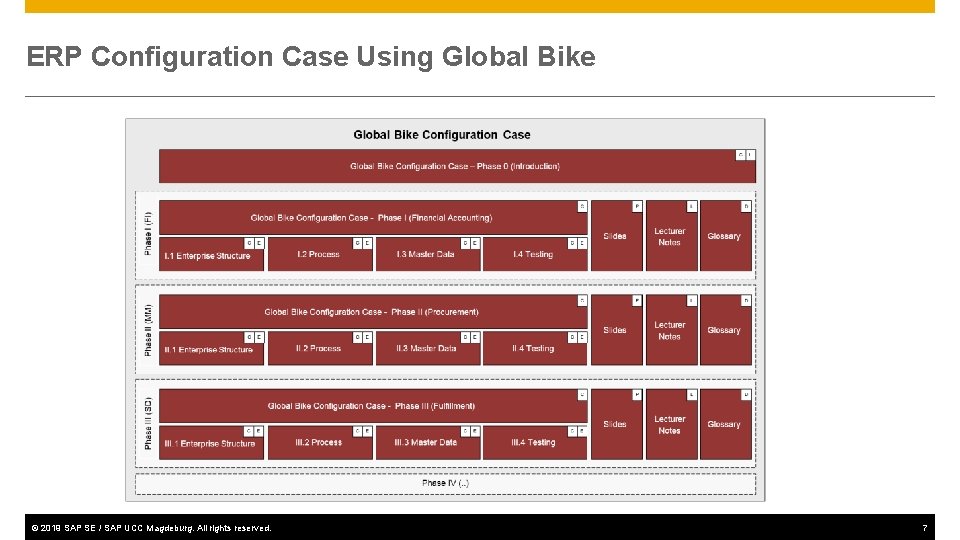960x540 pixels.
Task: Click the corner badge on Phase III Fulfilment header
Action: click(x=582, y=395)
